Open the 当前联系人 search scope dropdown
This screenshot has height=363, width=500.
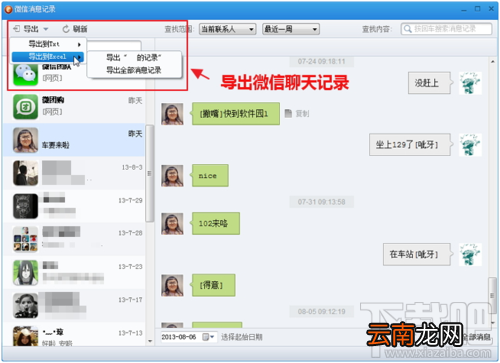(228, 29)
